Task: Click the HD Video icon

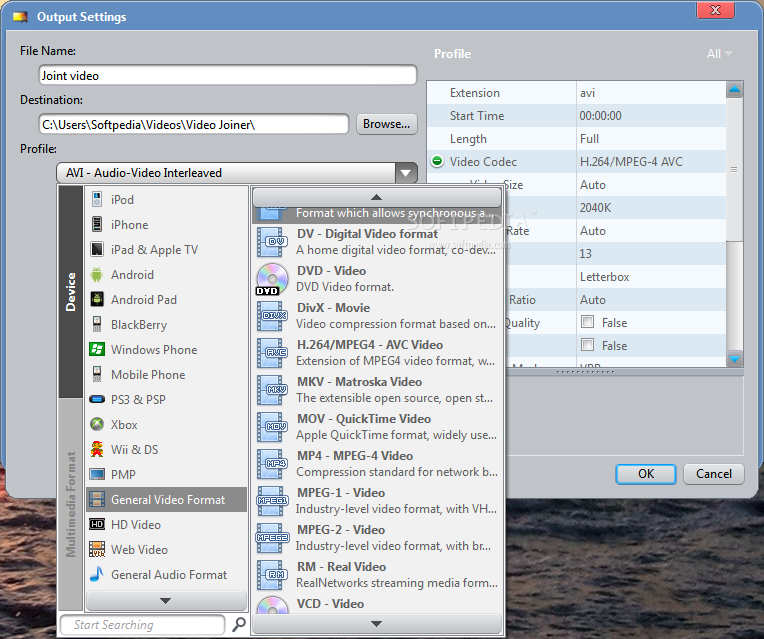Action: (97, 524)
